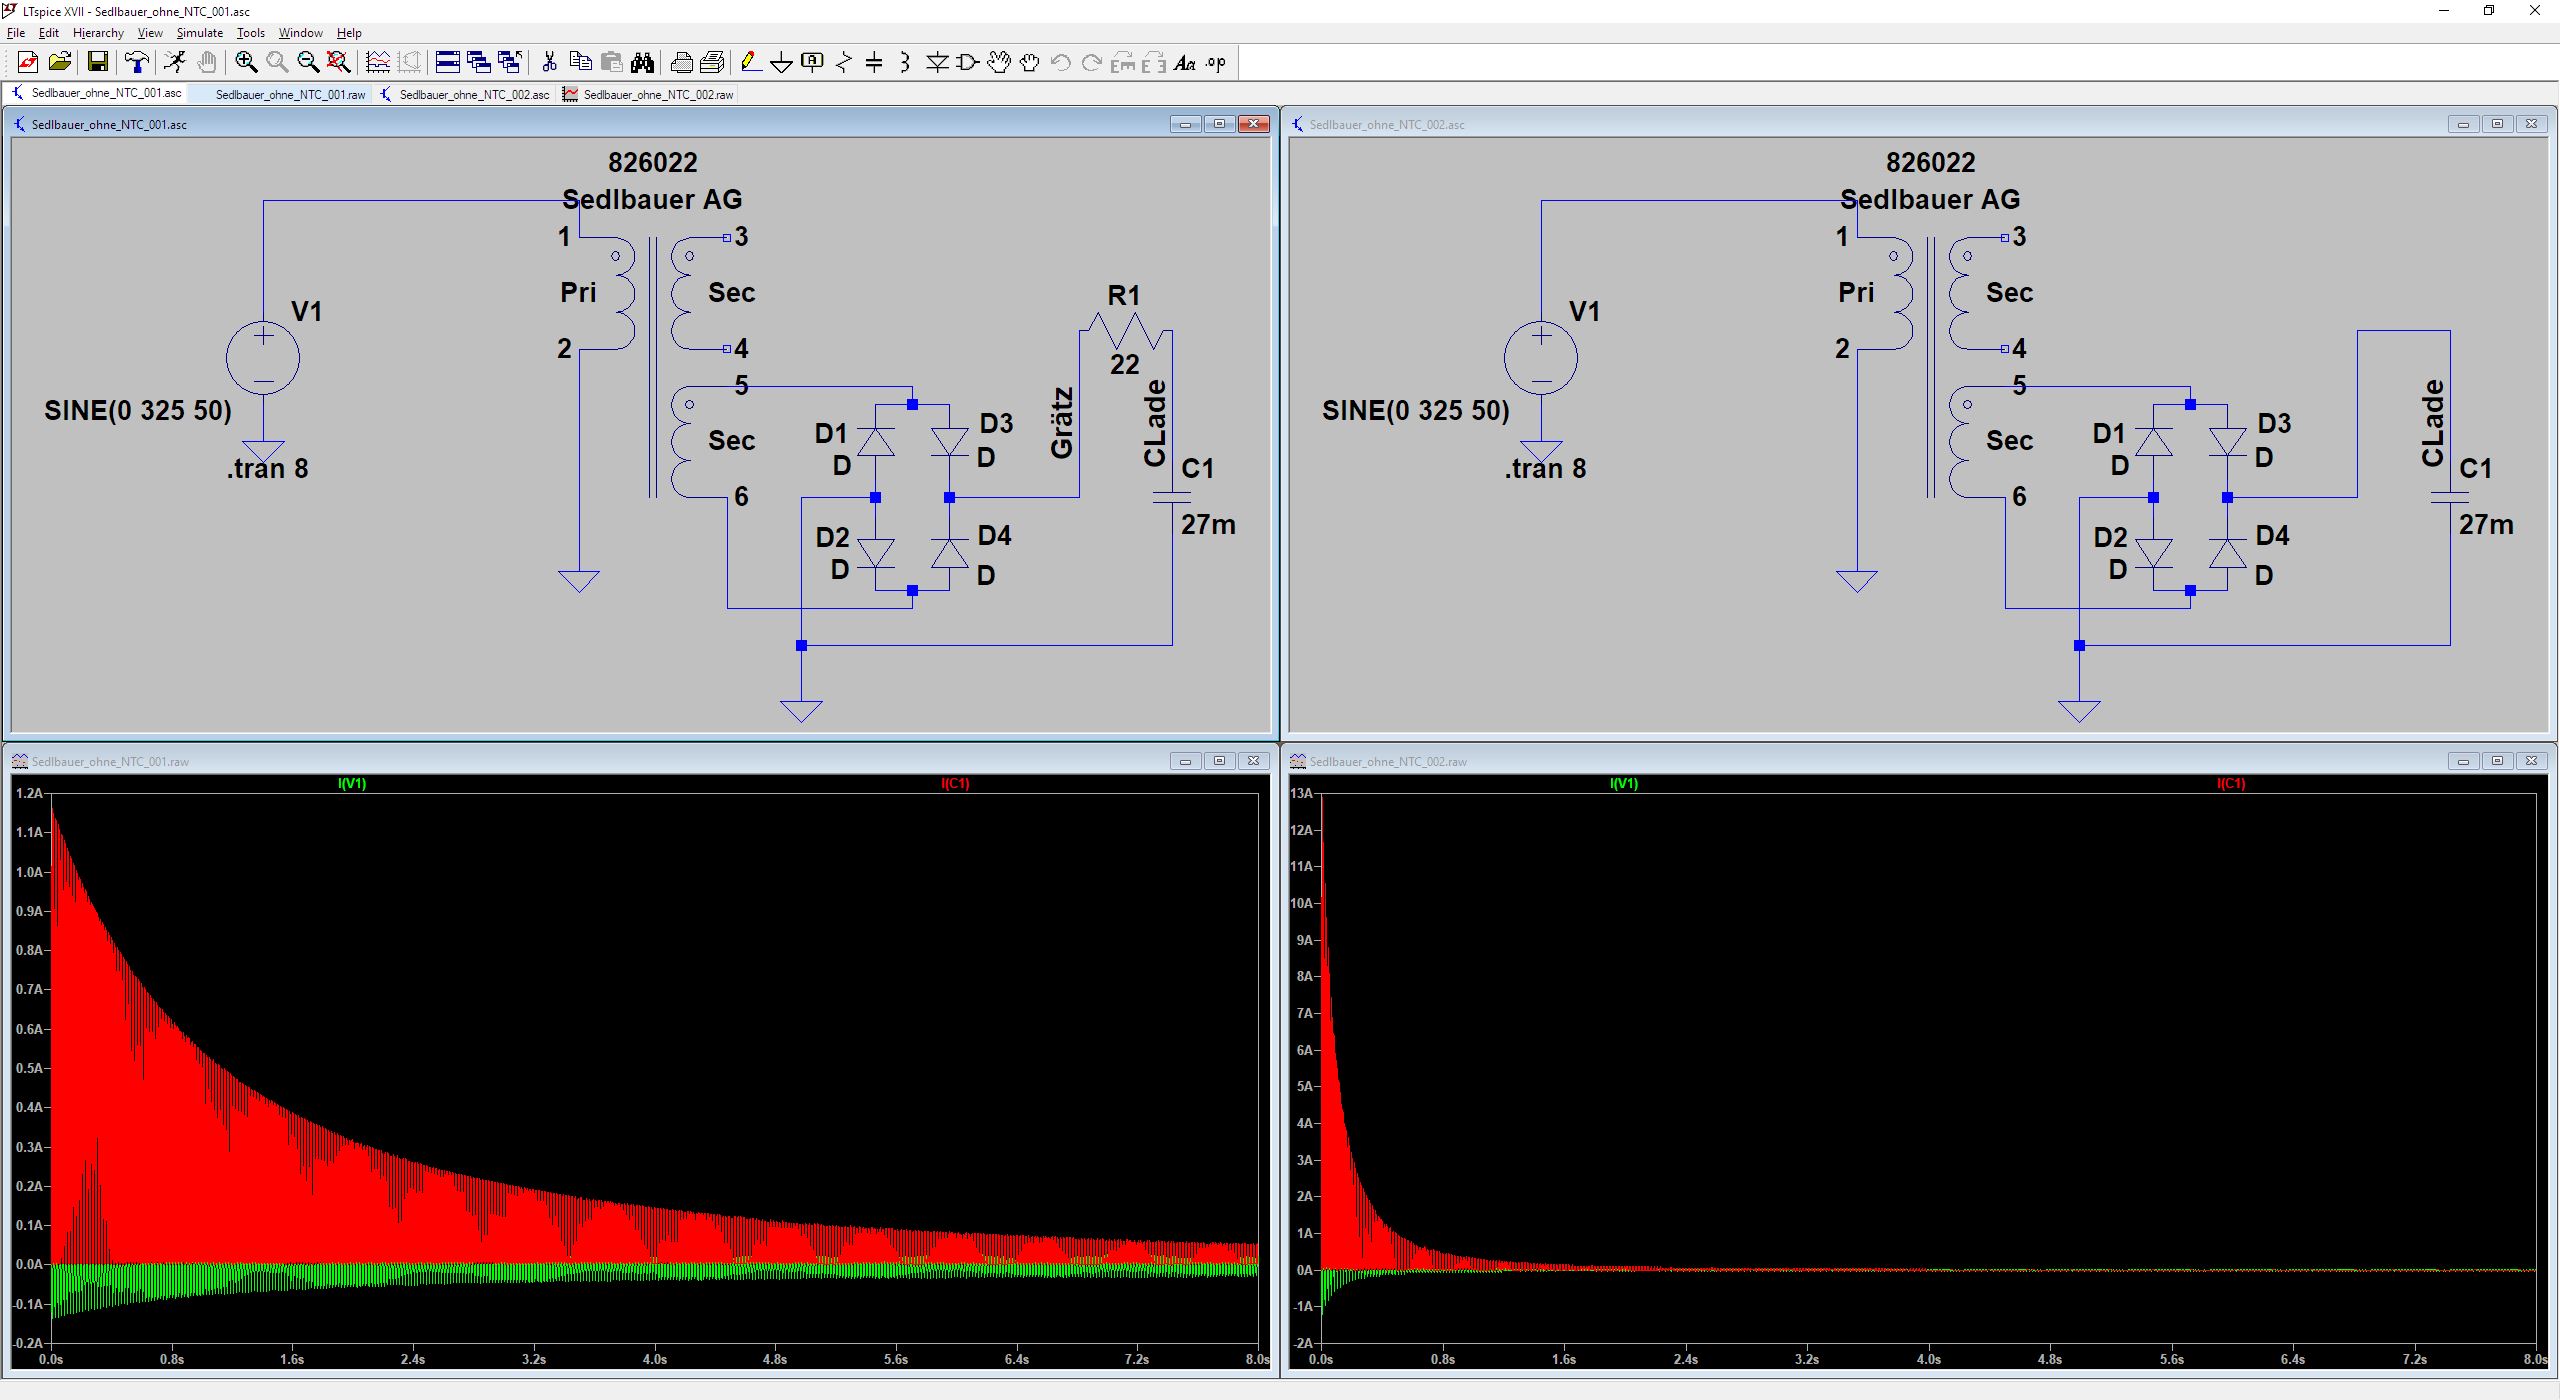2560x1400 pixels.
Task: Click the resistor value 22 in 001 schematic
Action: (1124, 364)
